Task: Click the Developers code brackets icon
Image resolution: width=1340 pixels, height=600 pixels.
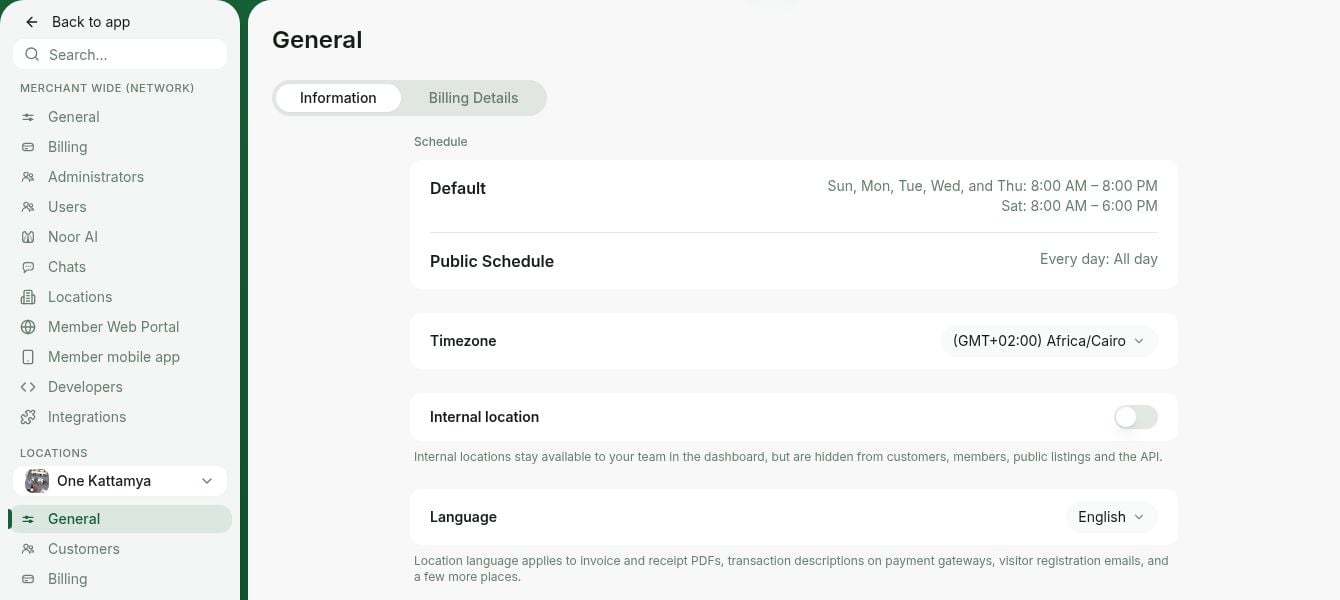Action: (28, 387)
